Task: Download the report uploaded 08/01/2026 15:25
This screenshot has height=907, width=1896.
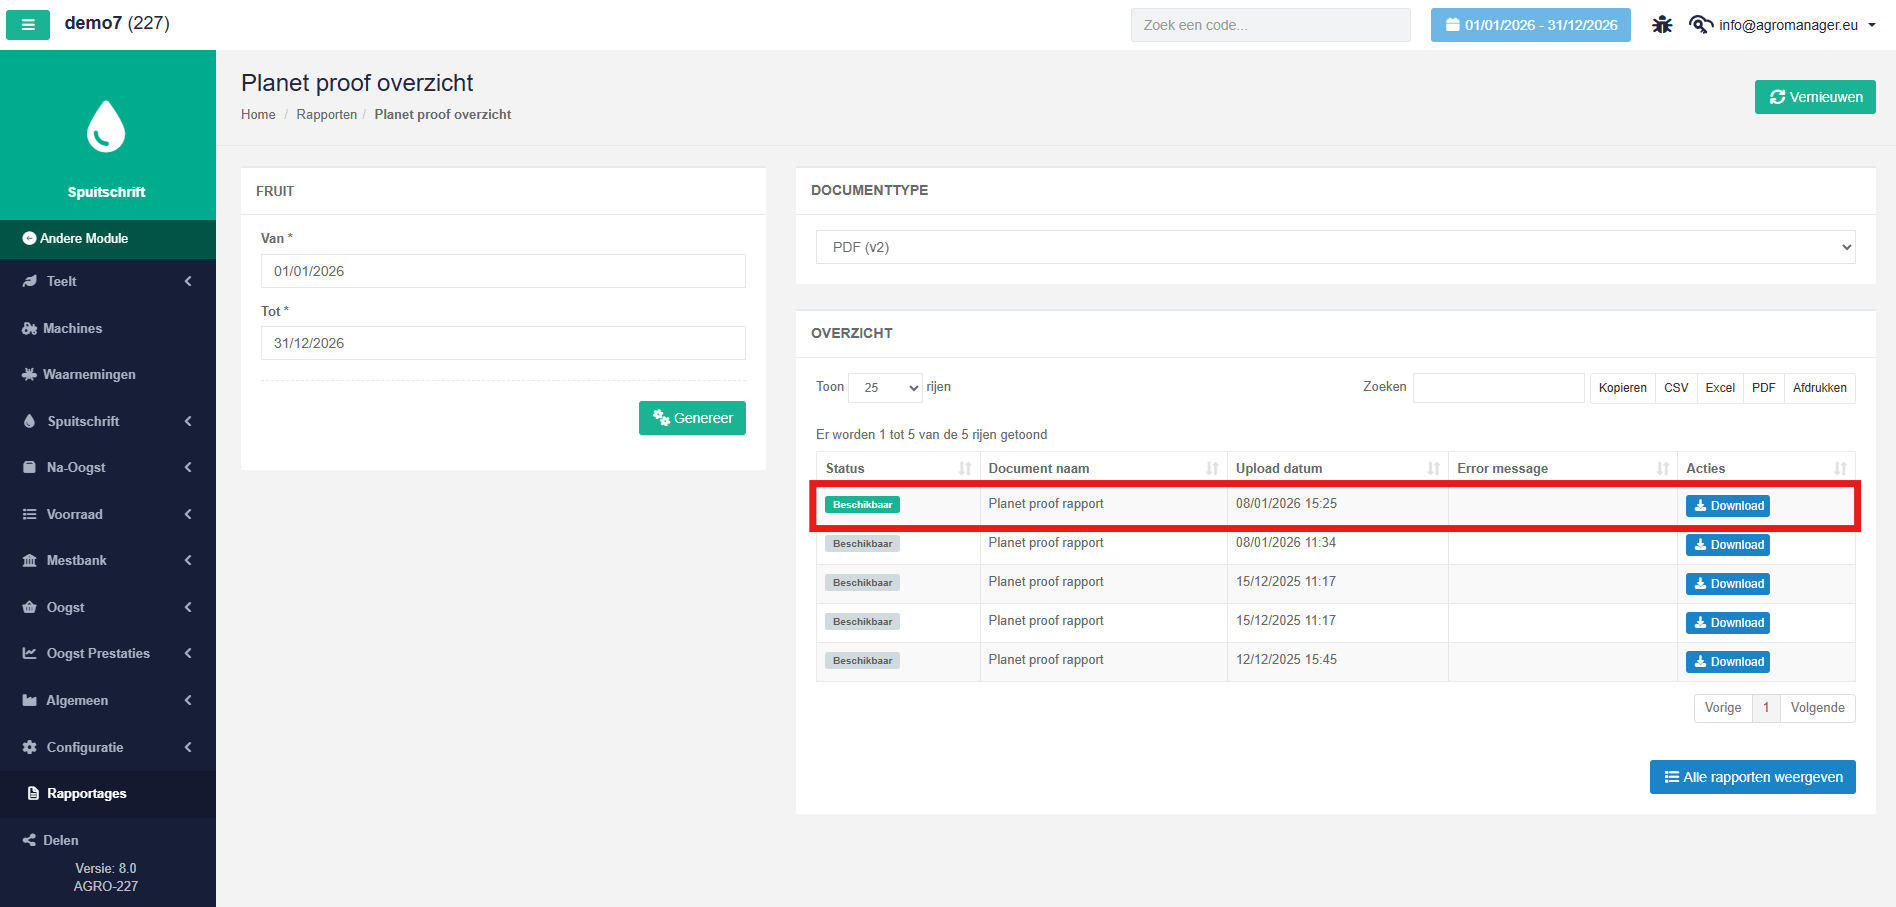Action: [x=1728, y=506]
